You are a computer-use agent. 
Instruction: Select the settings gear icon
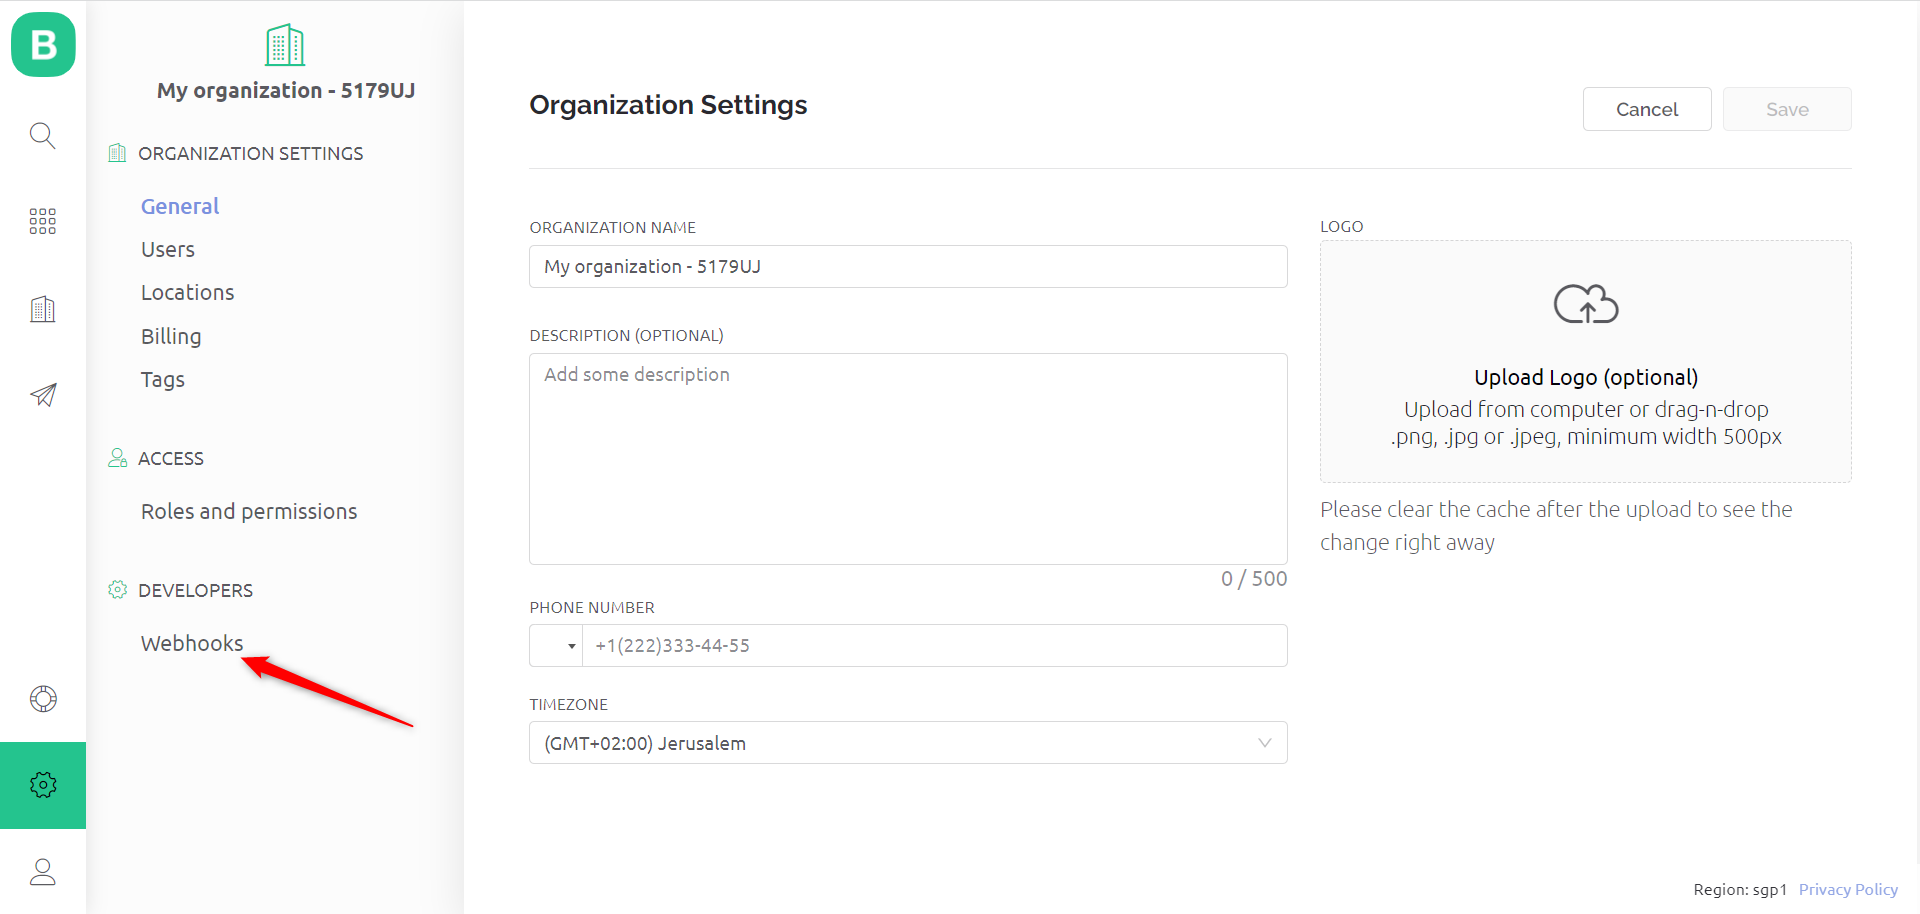click(x=43, y=785)
